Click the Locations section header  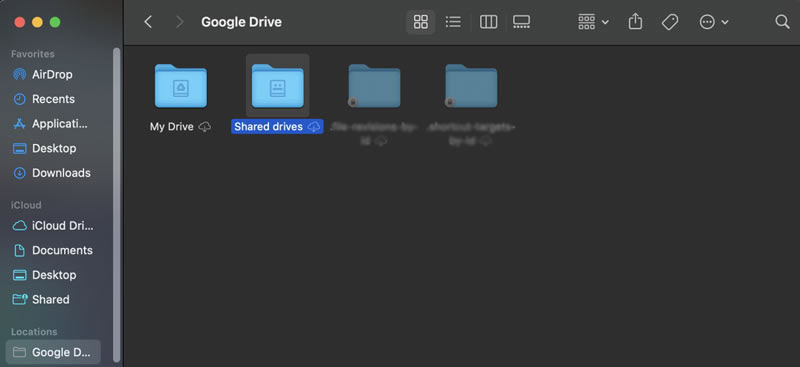click(34, 332)
